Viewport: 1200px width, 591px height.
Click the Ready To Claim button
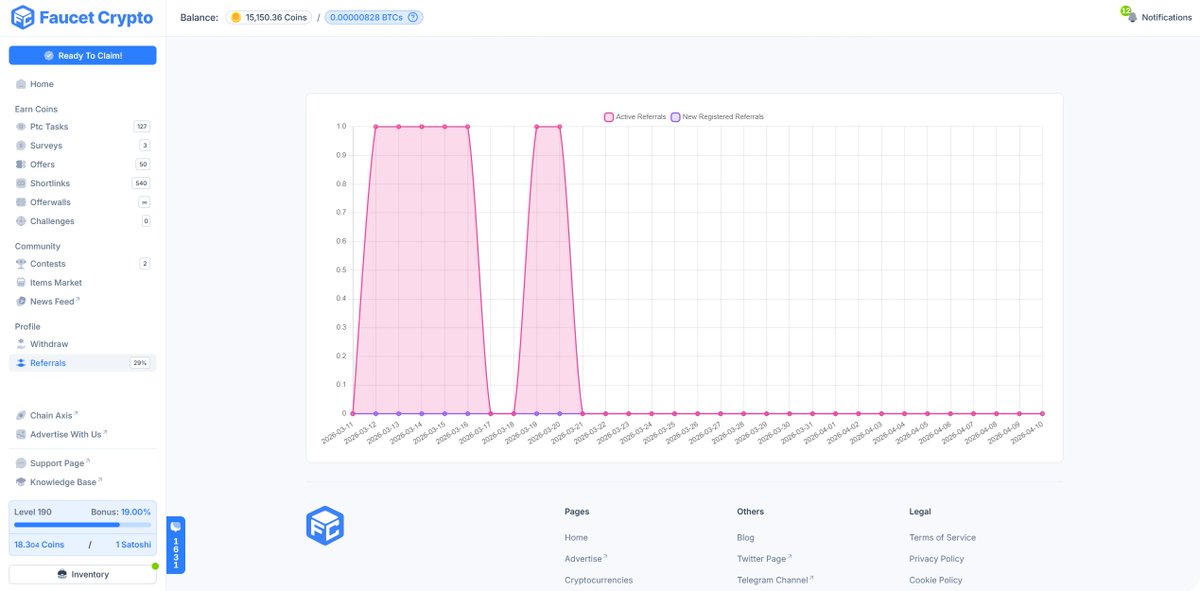pos(82,55)
